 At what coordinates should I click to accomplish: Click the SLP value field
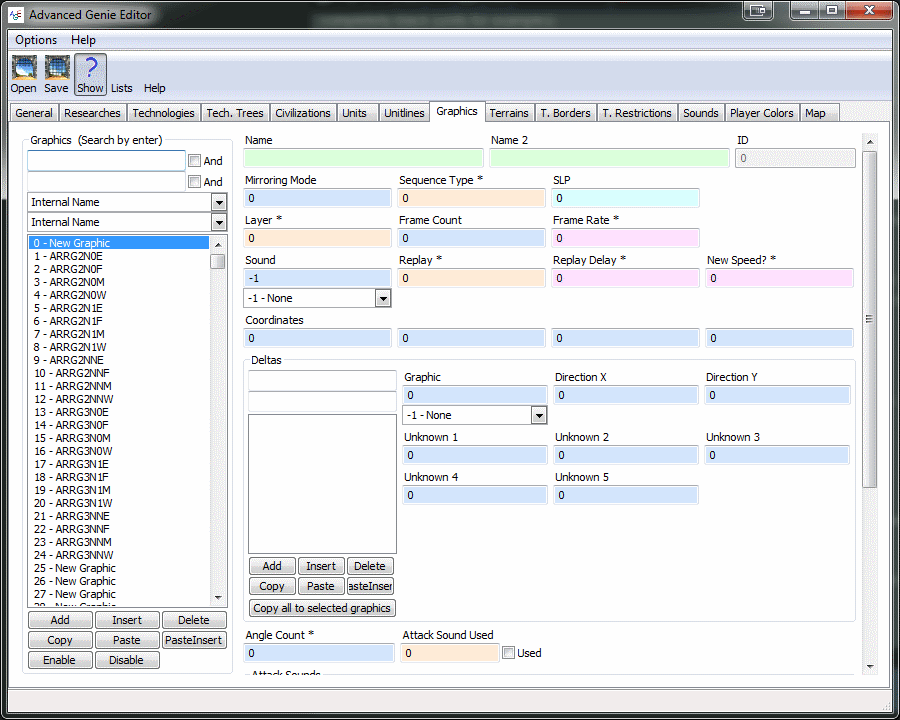(x=626, y=198)
